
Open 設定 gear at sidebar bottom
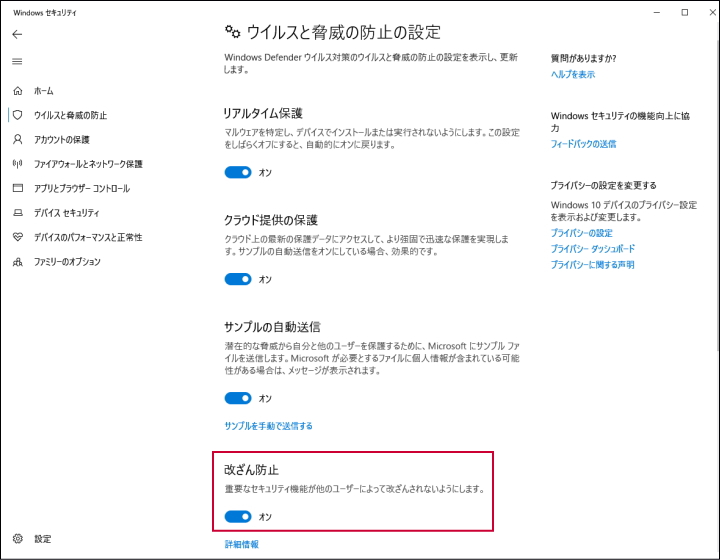17,539
